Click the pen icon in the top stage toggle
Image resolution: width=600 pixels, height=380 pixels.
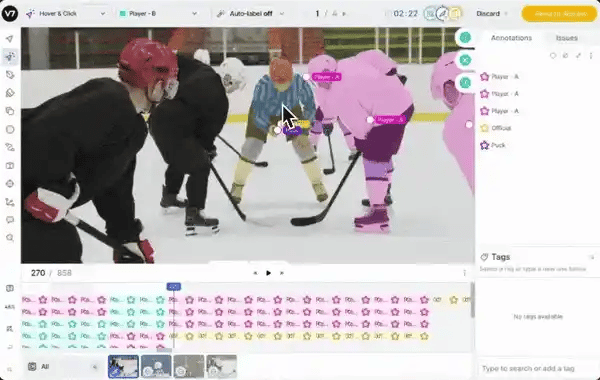pyautogui.click(x=442, y=13)
